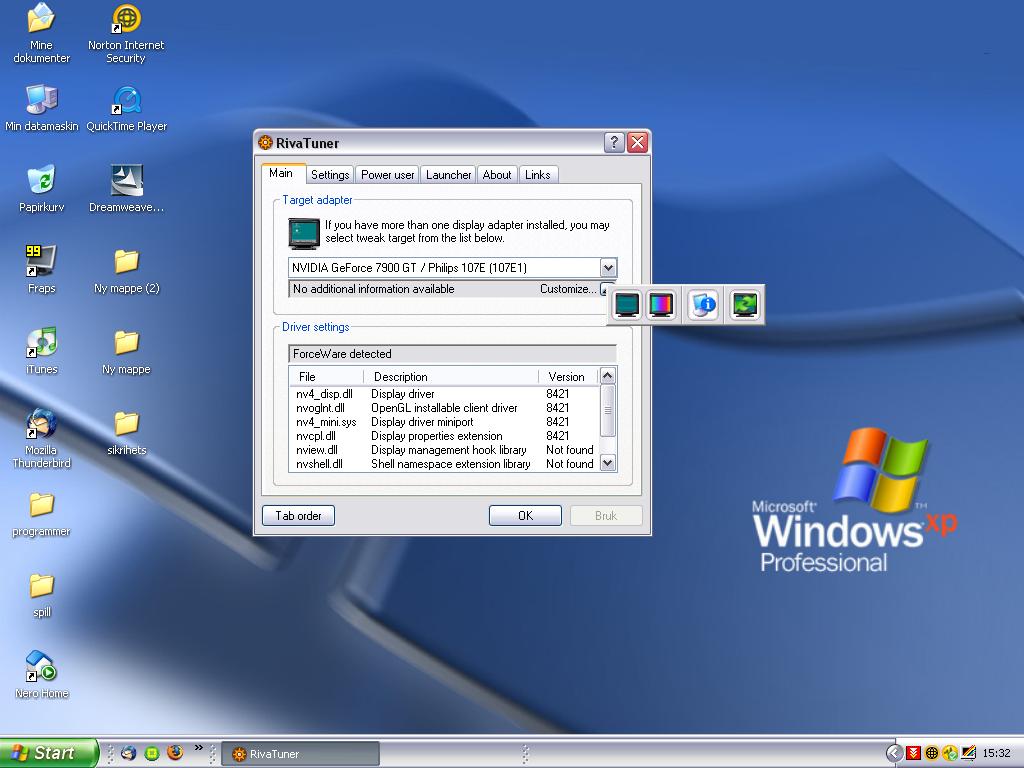This screenshot has height=768, width=1024.
Task: Launch Firefox from quick launch bar
Action: pos(174,753)
